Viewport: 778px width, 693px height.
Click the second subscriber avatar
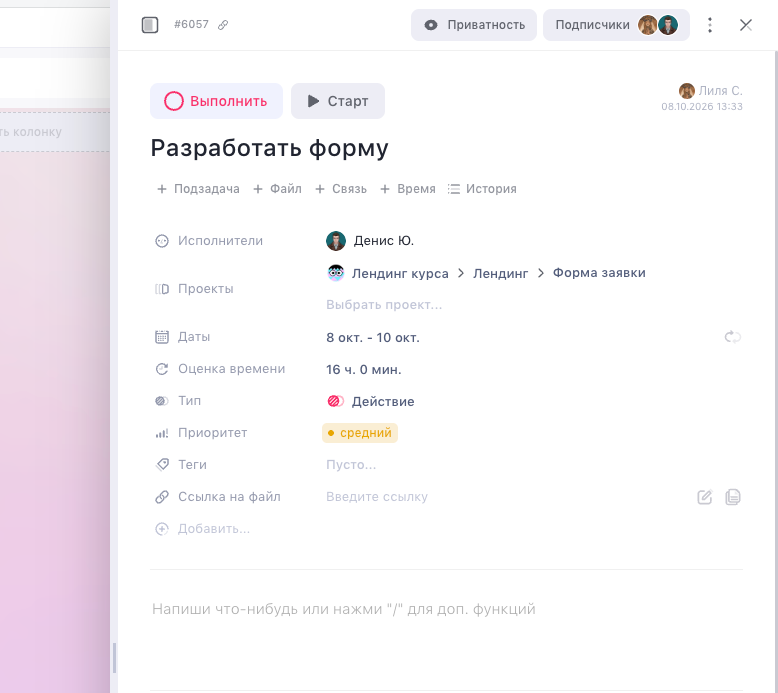point(668,25)
